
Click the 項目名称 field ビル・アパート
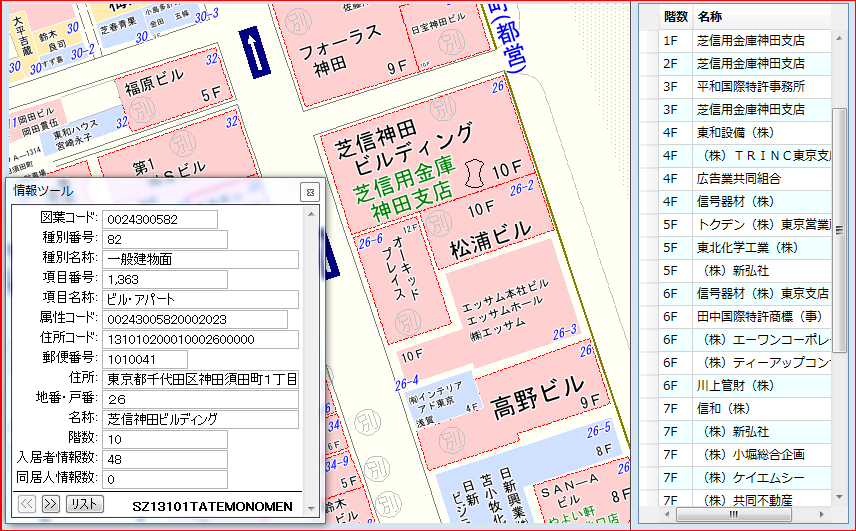point(200,300)
